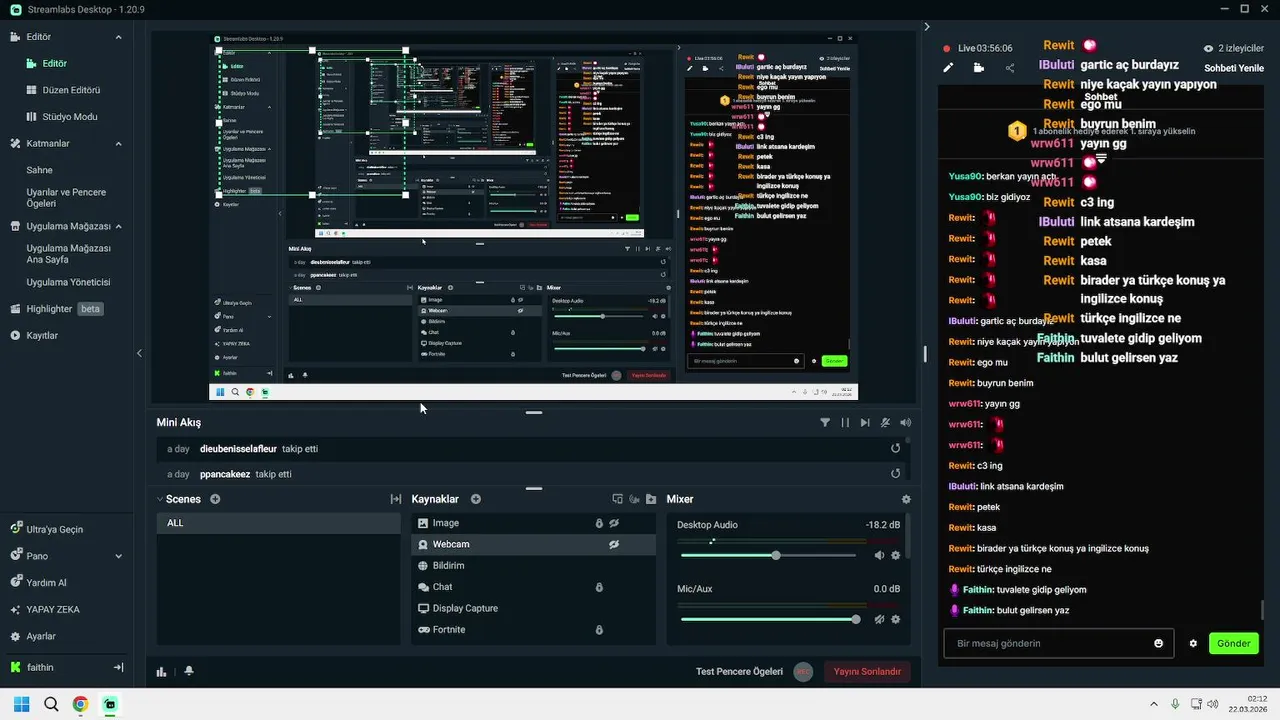Select the ALL scene
1280x720 pixels.
[x=279, y=523]
